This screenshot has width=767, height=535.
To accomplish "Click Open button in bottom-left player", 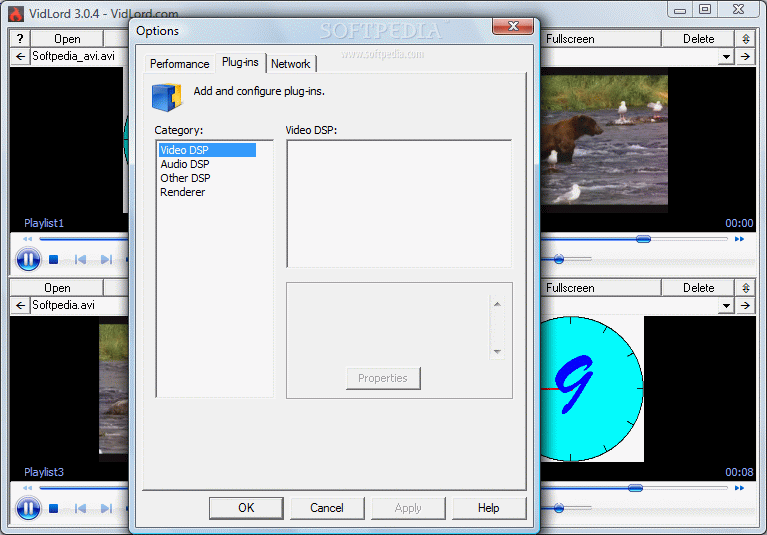I will (57, 288).
